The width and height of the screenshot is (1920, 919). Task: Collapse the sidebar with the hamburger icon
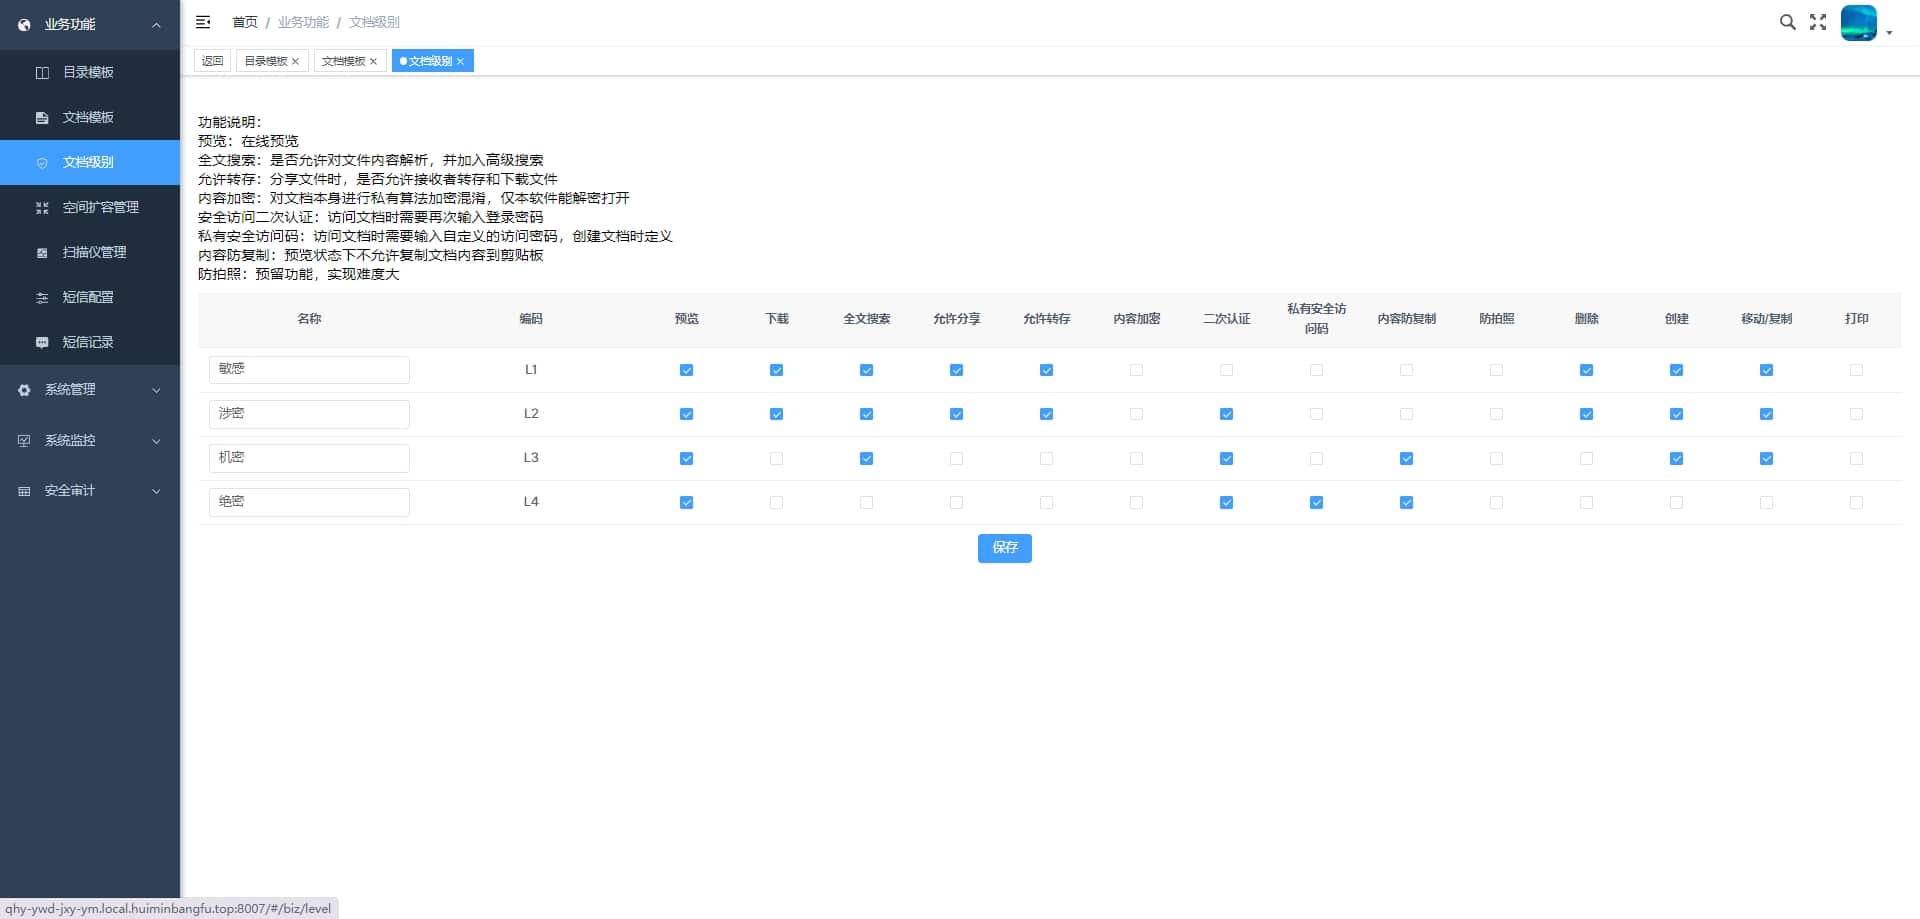(x=203, y=22)
